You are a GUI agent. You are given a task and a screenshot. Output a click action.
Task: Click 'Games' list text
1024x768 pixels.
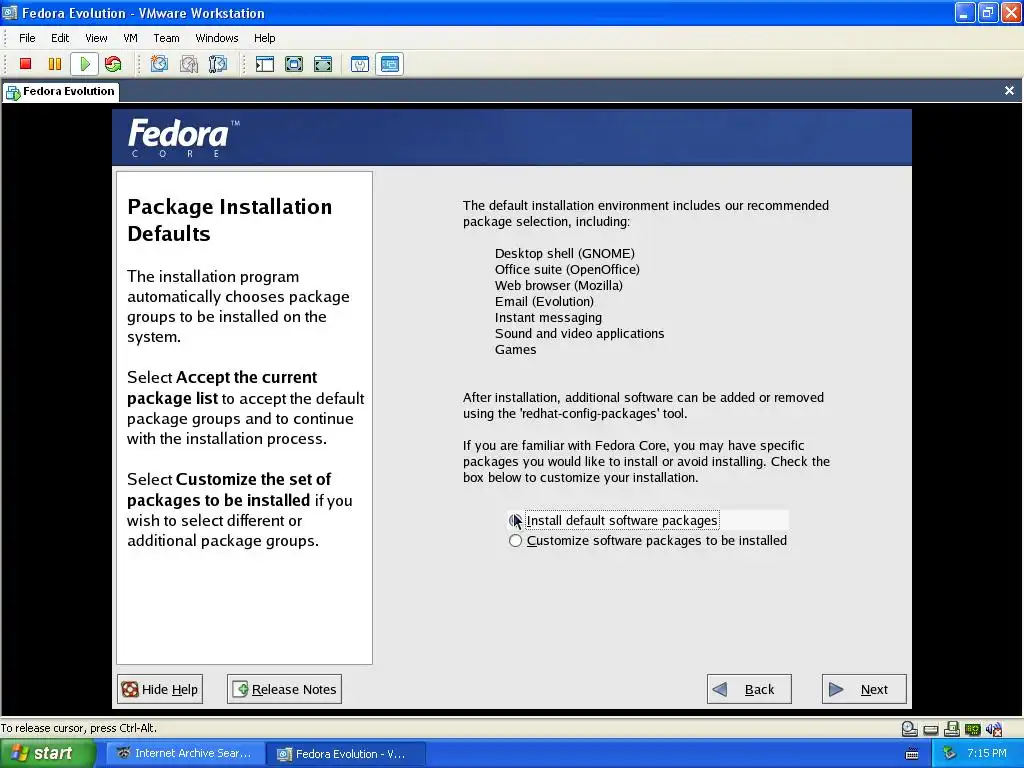[x=515, y=349]
